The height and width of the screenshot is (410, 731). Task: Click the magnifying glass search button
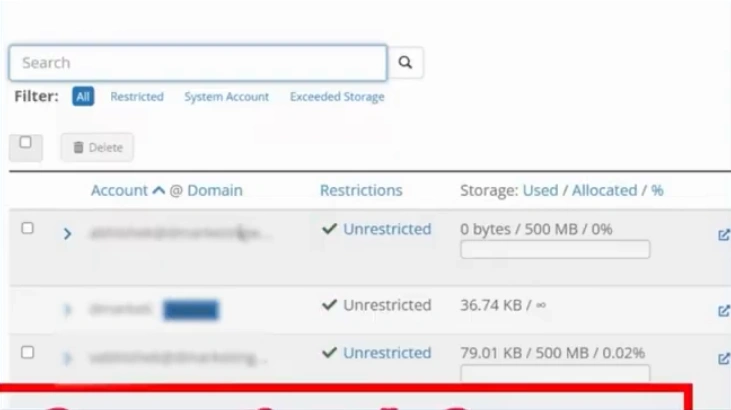pyautogui.click(x=405, y=62)
